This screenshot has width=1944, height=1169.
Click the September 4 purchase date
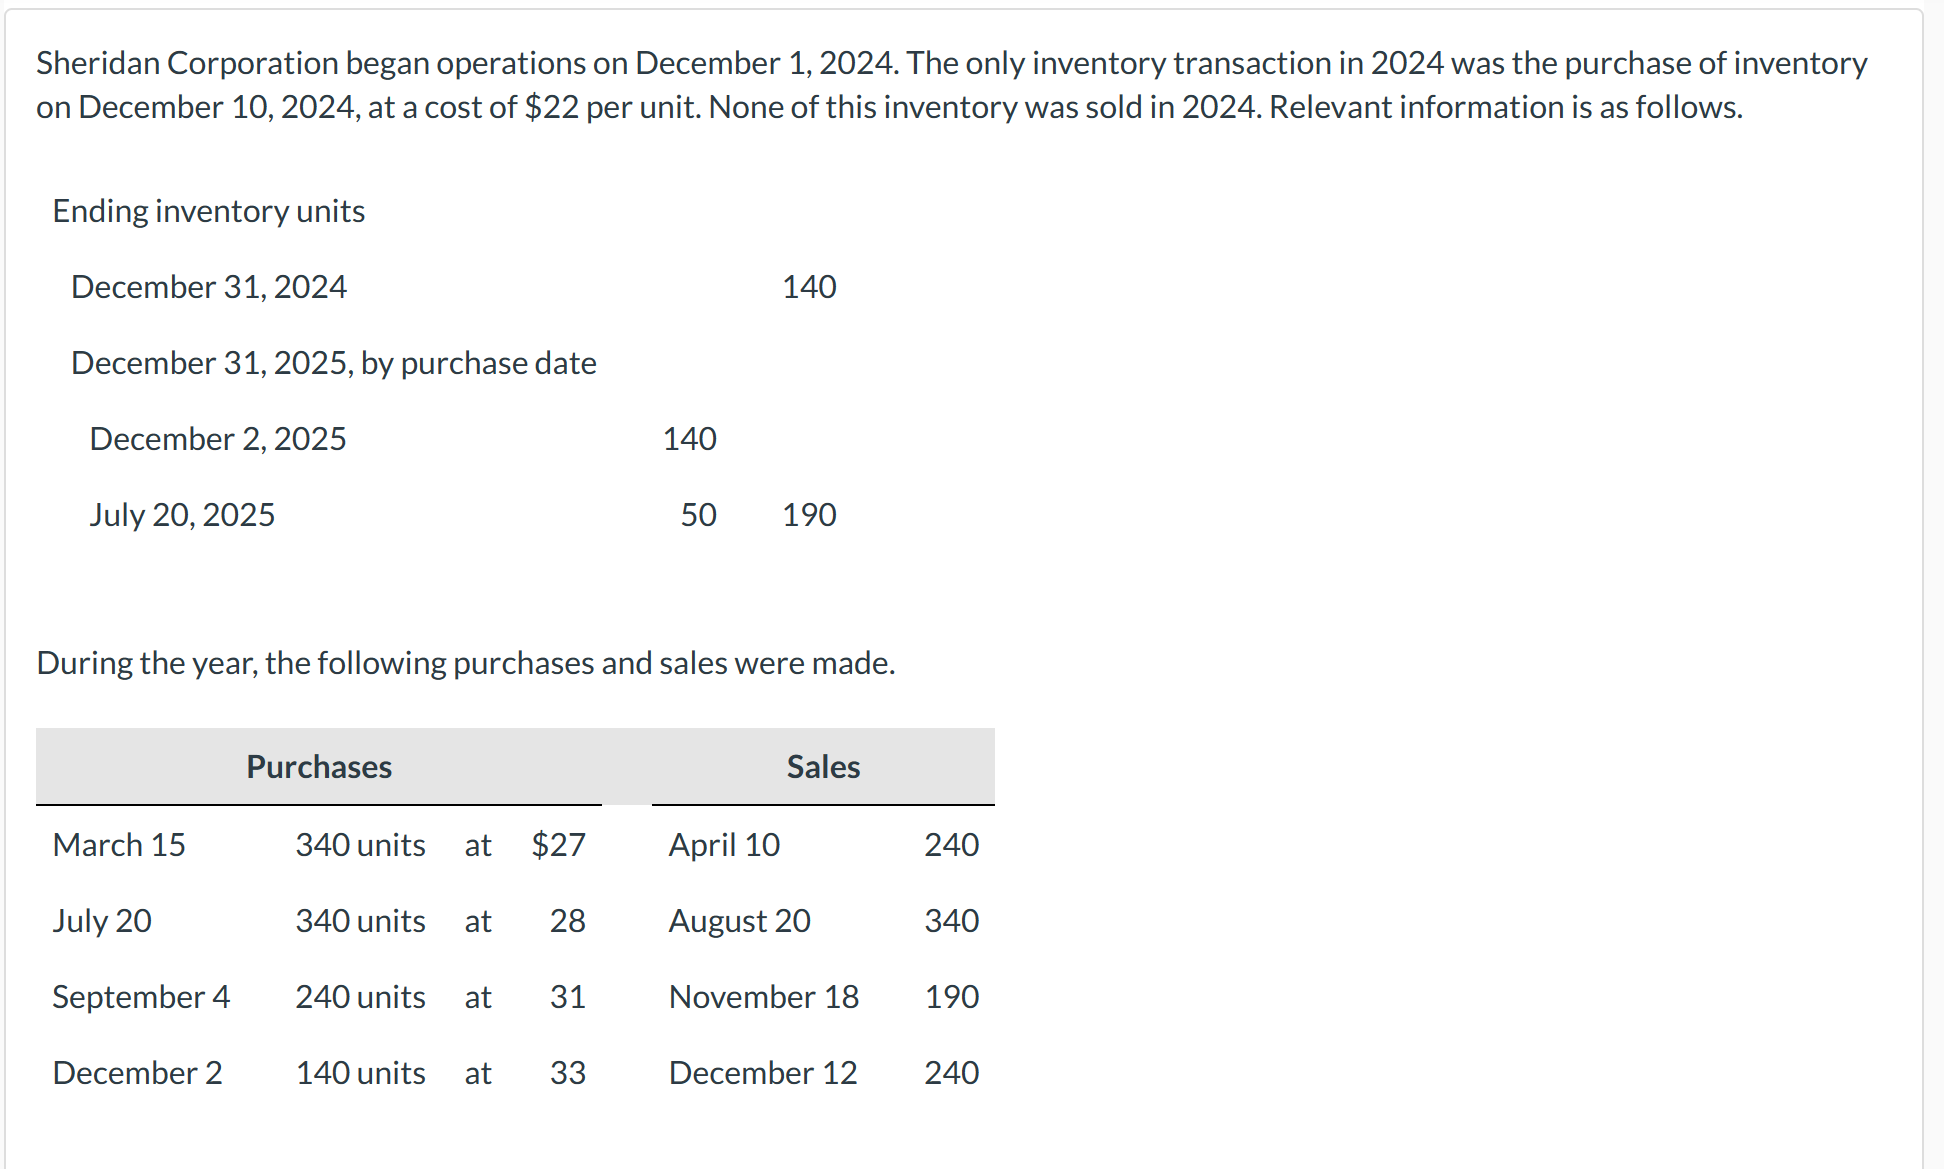tap(141, 997)
